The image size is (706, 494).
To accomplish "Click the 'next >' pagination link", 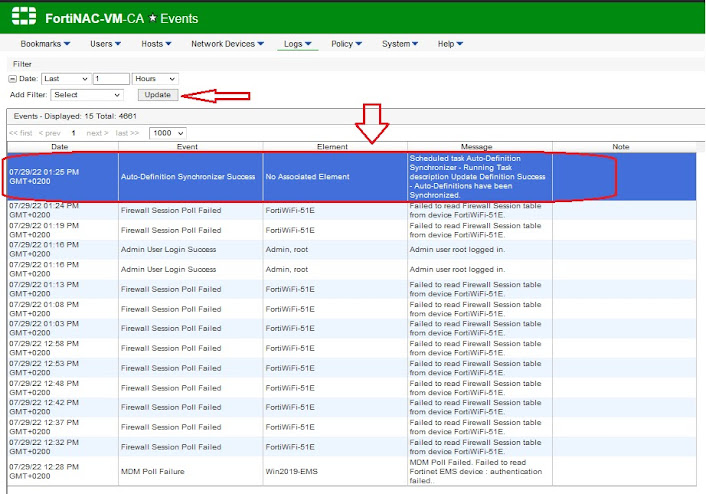I will (97, 133).
